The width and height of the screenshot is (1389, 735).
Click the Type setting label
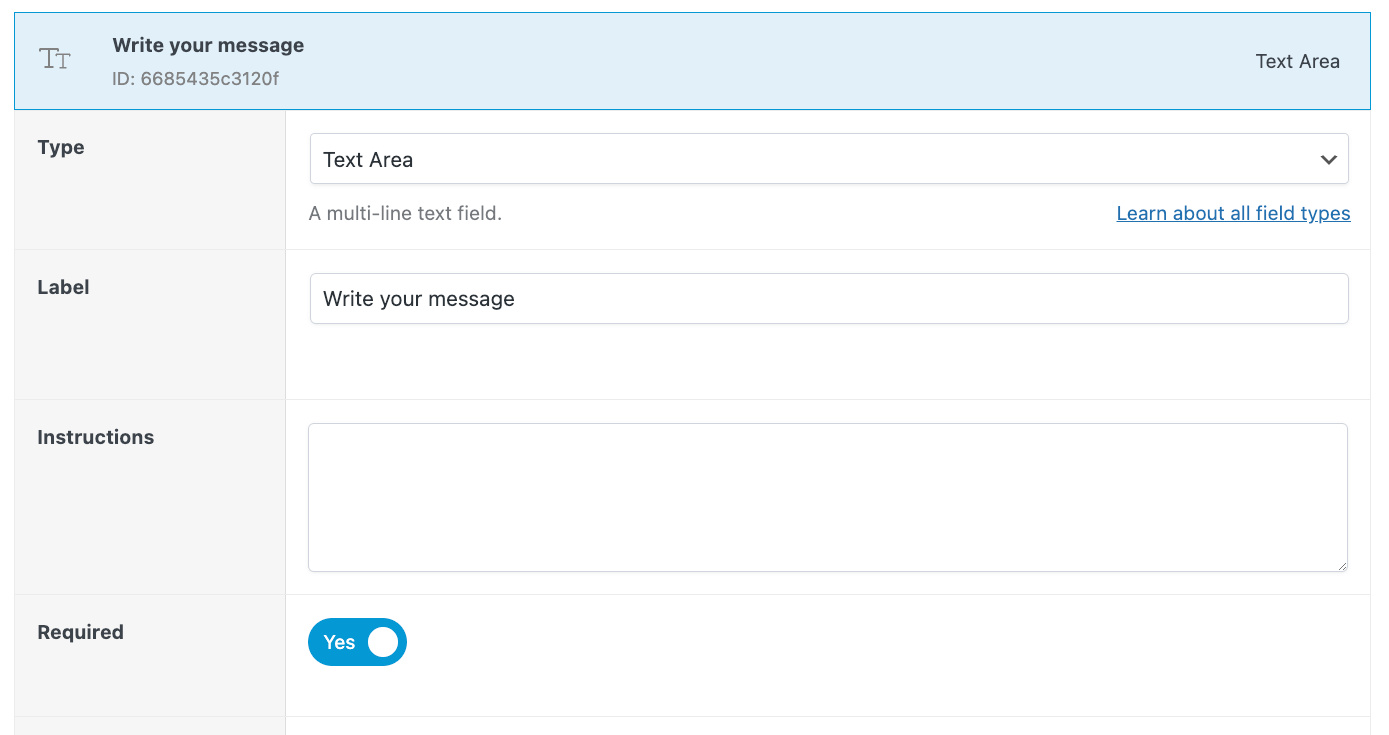61,147
